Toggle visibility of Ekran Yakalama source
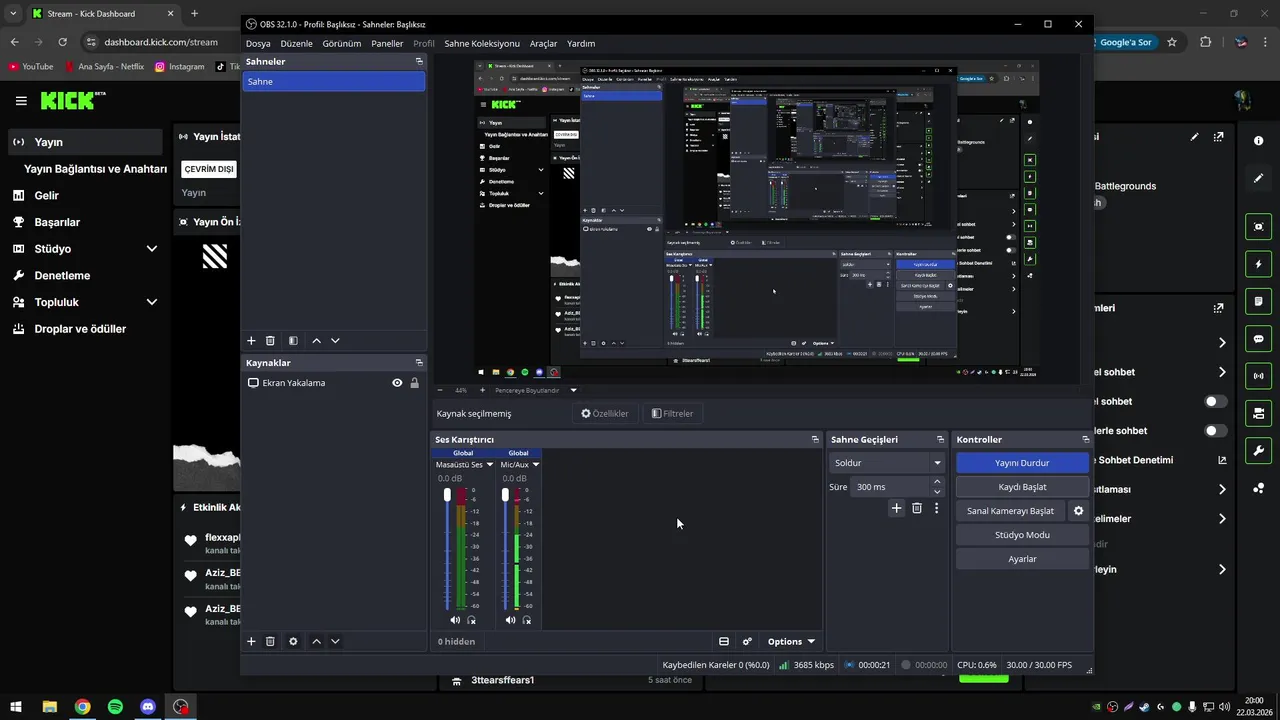Screen dimensions: 1280x720 click(397, 383)
